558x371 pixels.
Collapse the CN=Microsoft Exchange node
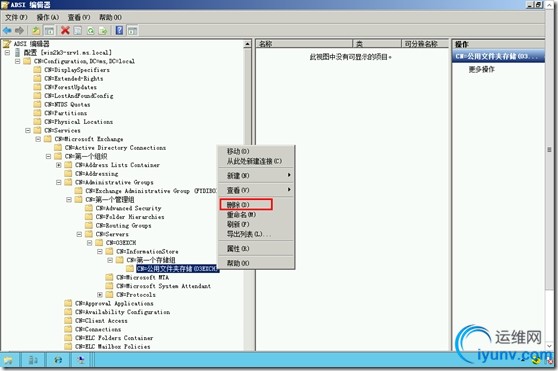click(38, 139)
